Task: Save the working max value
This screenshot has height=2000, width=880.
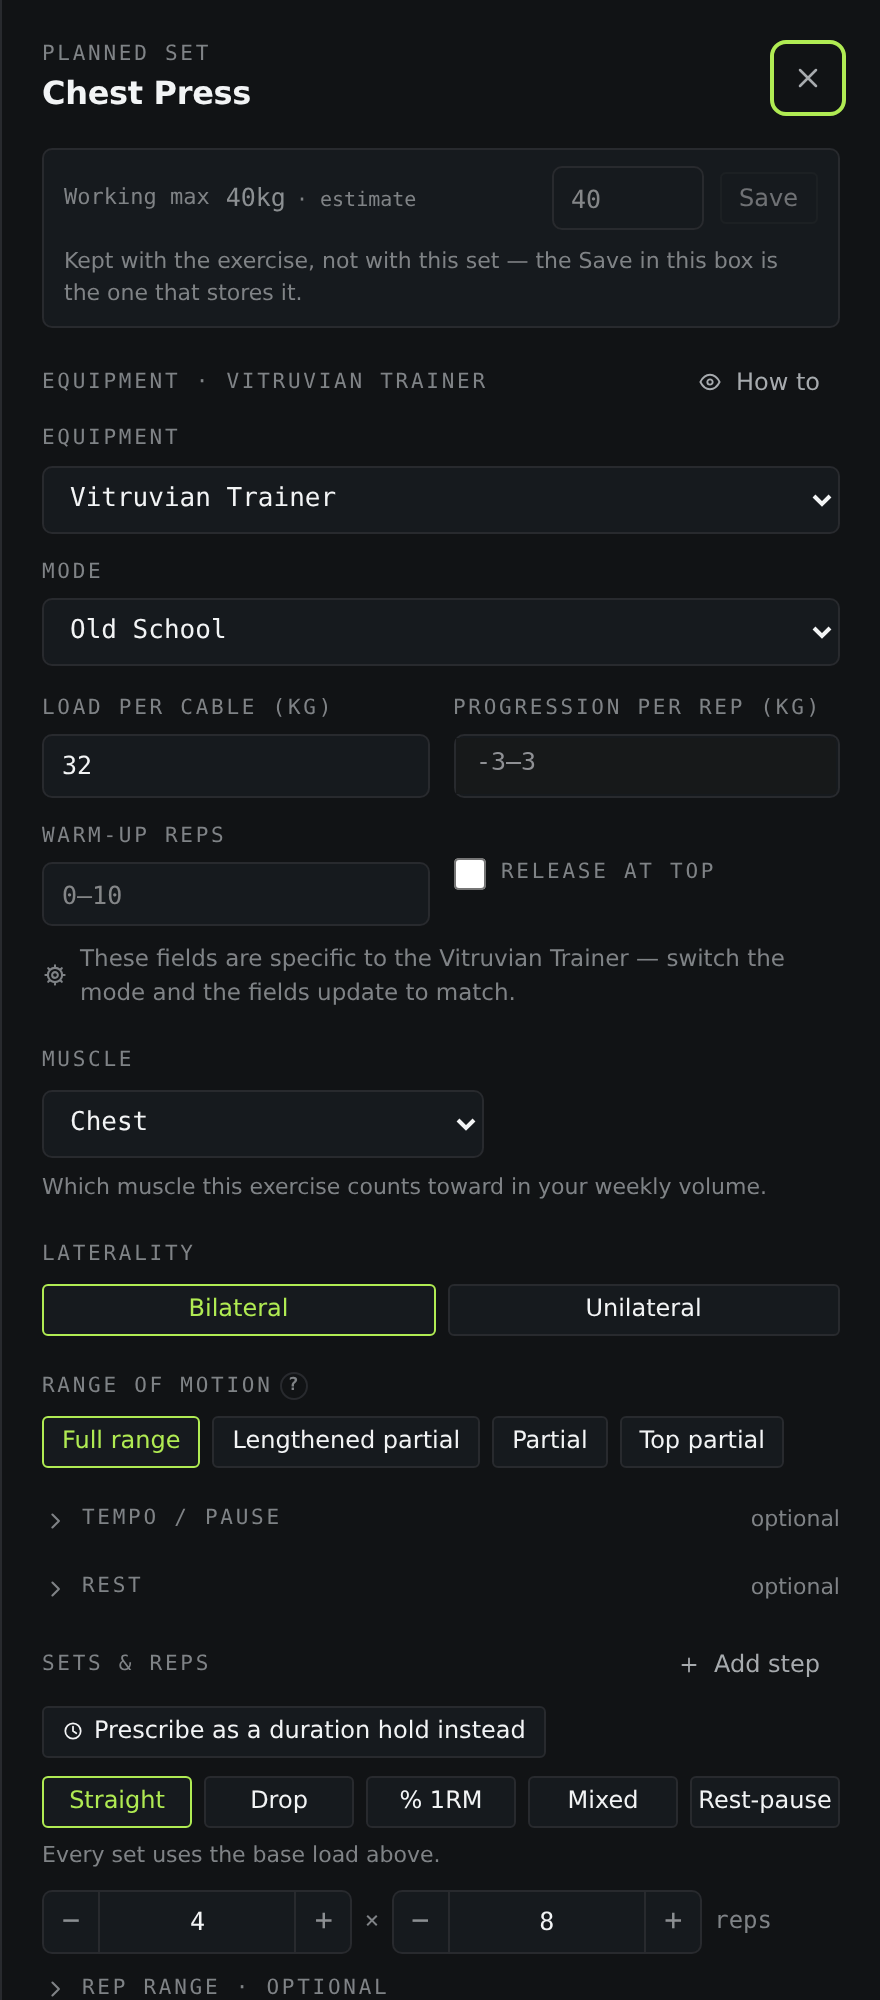Action: click(x=768, y=198)
